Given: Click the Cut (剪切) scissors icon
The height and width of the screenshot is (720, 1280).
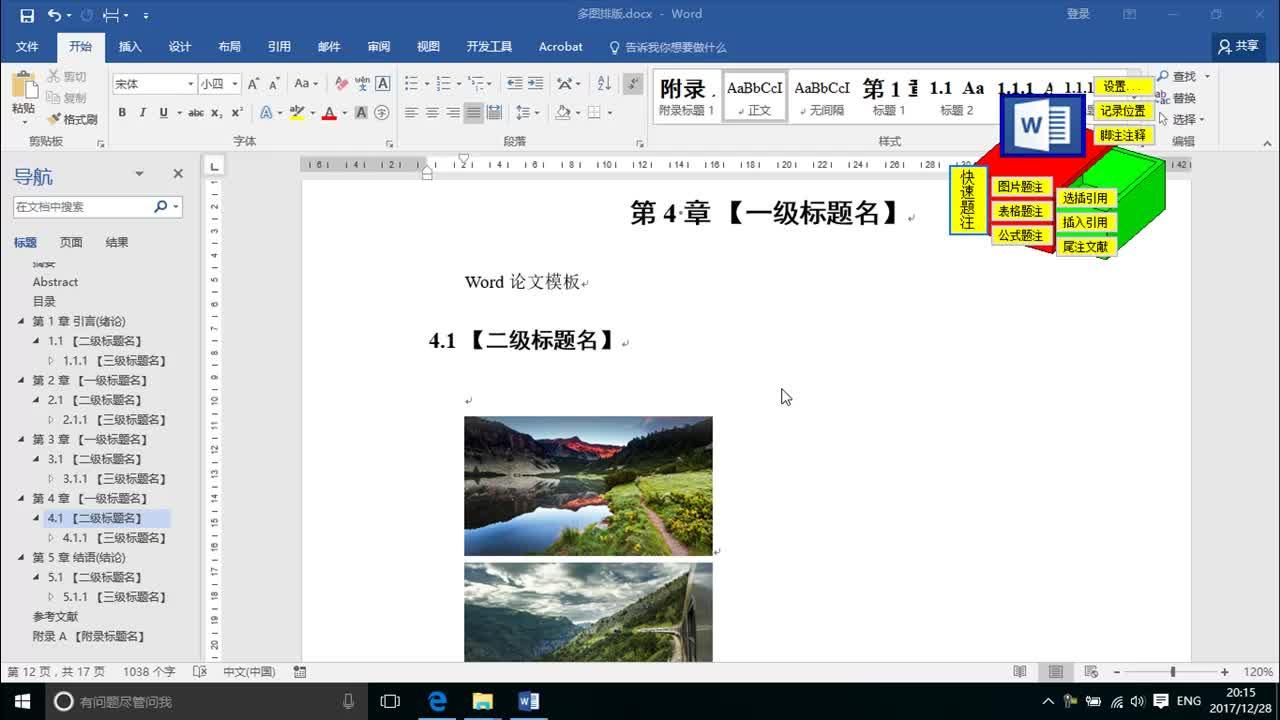Looking at the screenshot, I should tap(54, 77).
